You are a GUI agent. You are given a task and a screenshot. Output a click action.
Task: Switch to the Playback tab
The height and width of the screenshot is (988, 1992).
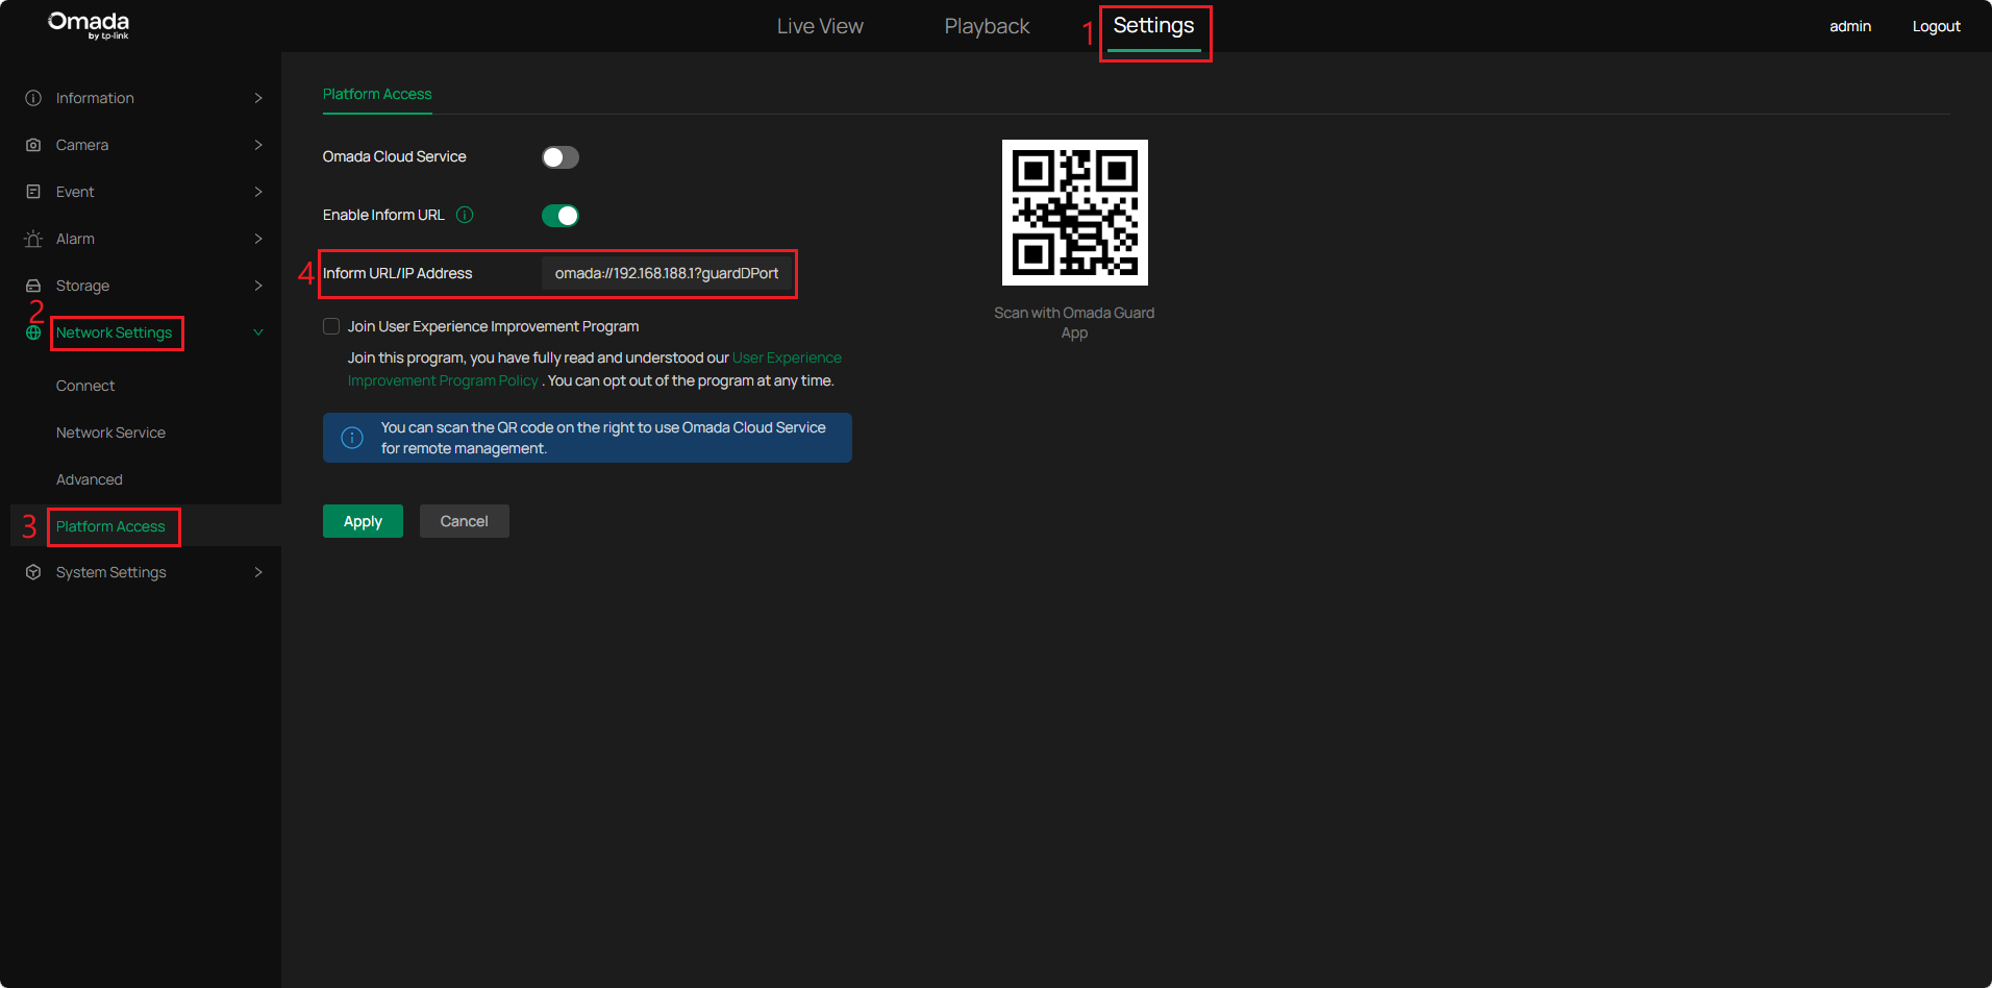(987, 26)
